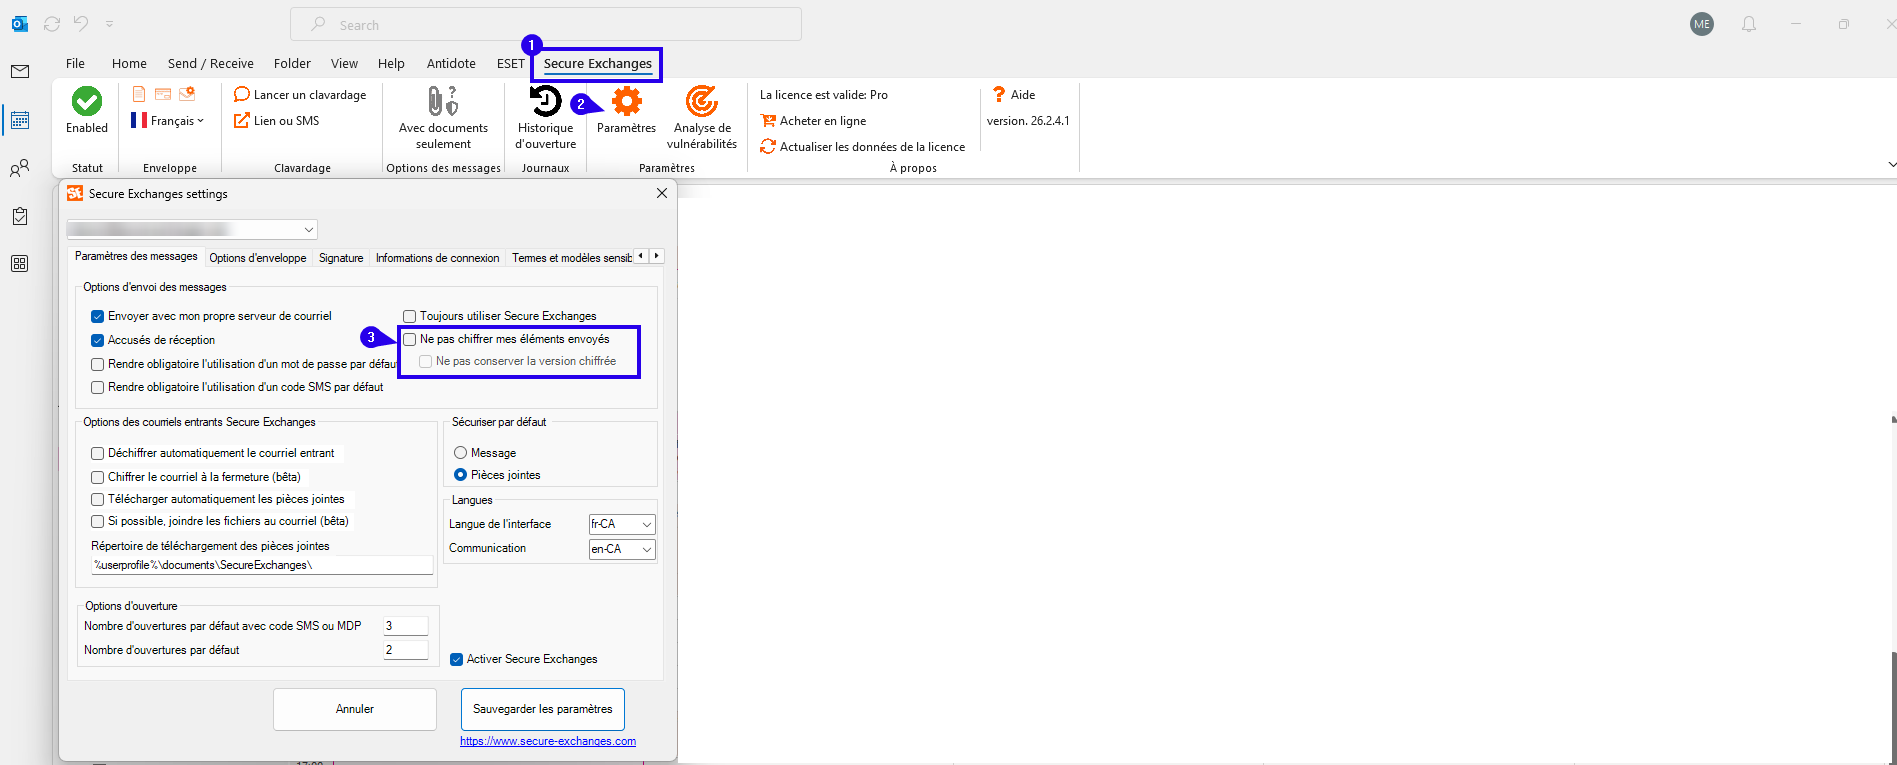Click the Send/Receive sync icon in title bar
Image resolution: width=1897 pixels, height=765 pixels.
click(x=52, y=24)
